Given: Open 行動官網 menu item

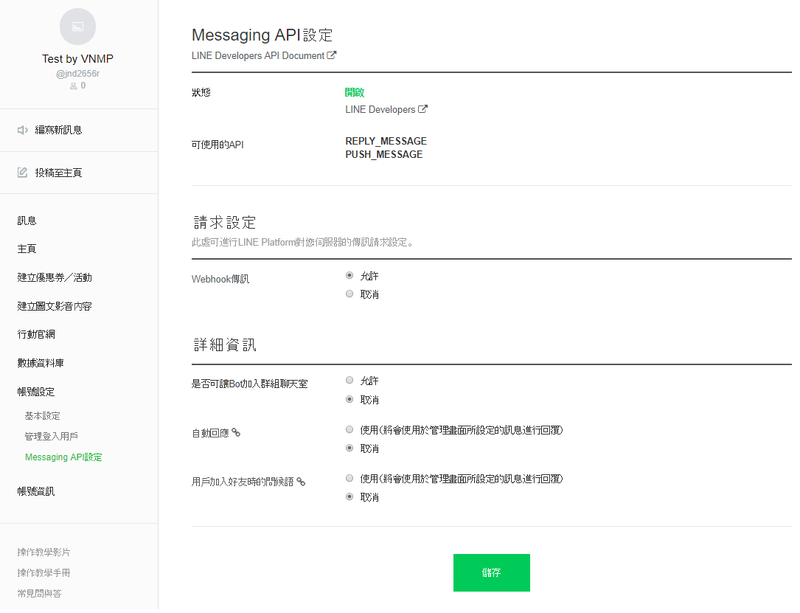Looking at the screenshot, I should pos(36,334).
